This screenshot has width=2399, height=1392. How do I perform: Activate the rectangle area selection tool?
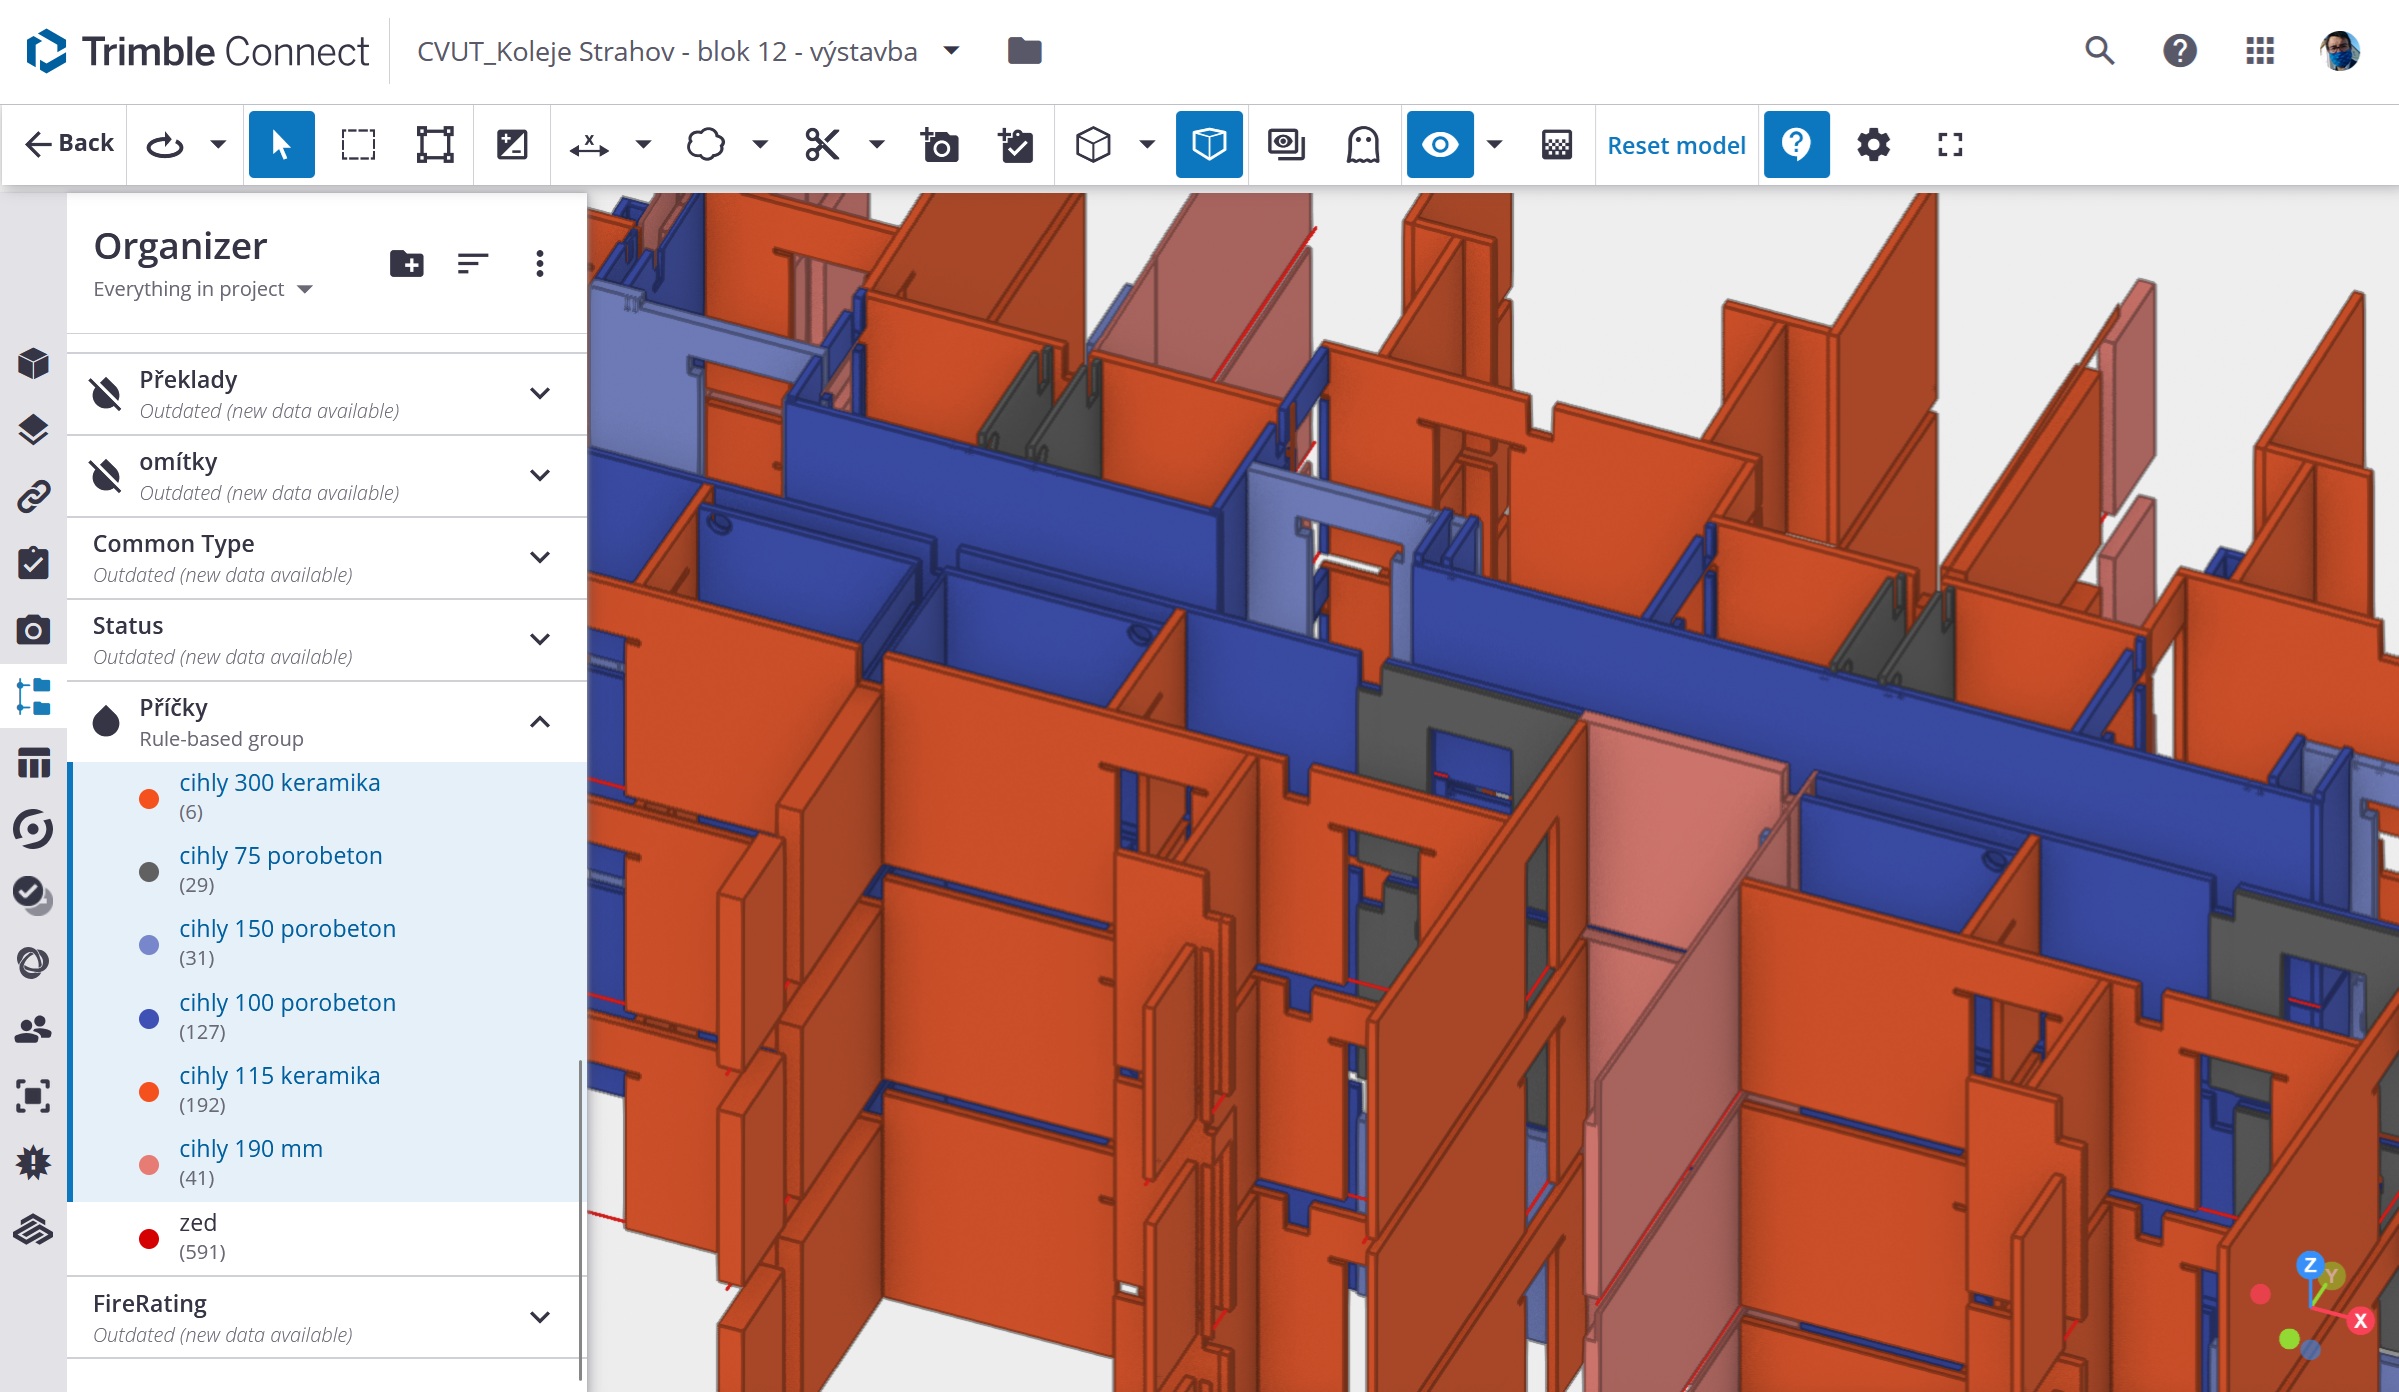point(358,145)
